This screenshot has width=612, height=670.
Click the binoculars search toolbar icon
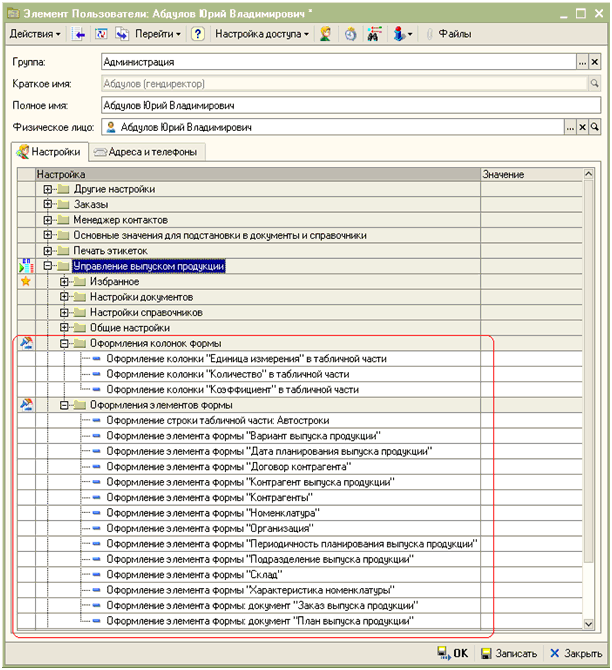[374, 34]
